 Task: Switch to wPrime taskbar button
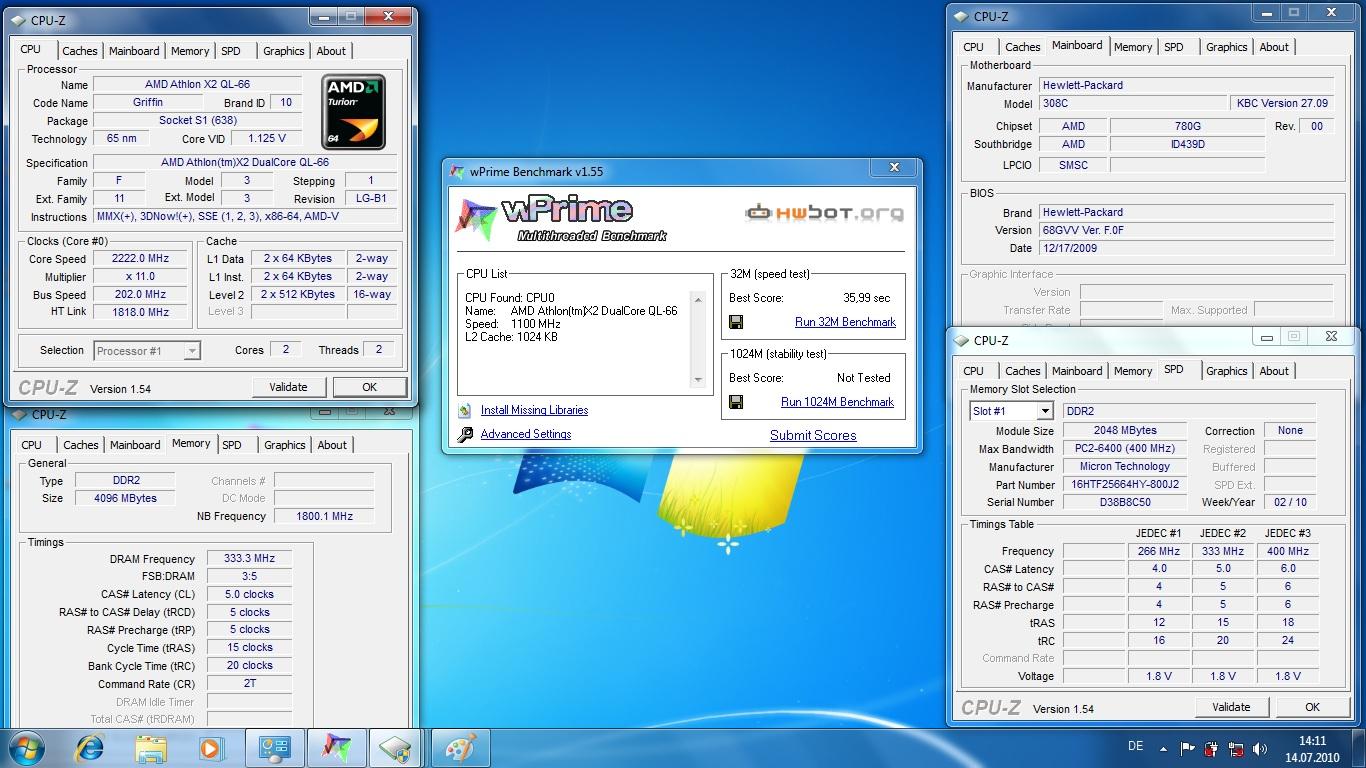(x=336, y=748)
